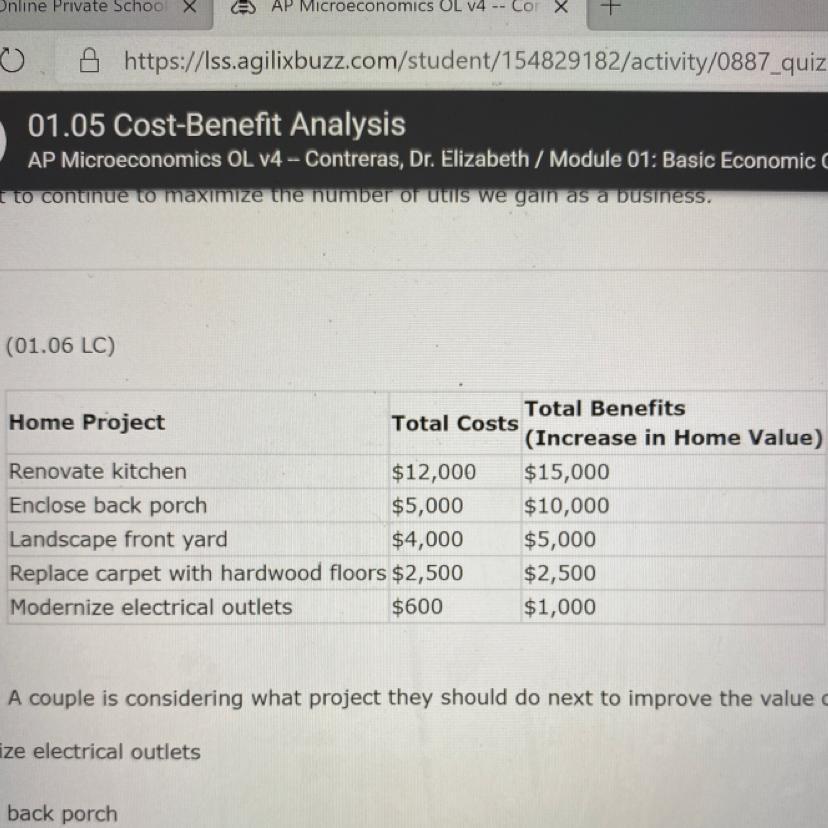Click the AP Microeconomics tab favicon

[x=244, y=7]
